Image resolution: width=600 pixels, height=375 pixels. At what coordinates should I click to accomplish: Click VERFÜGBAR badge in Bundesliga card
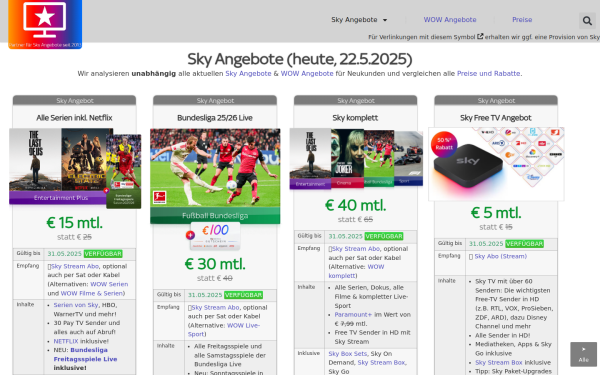243,295
